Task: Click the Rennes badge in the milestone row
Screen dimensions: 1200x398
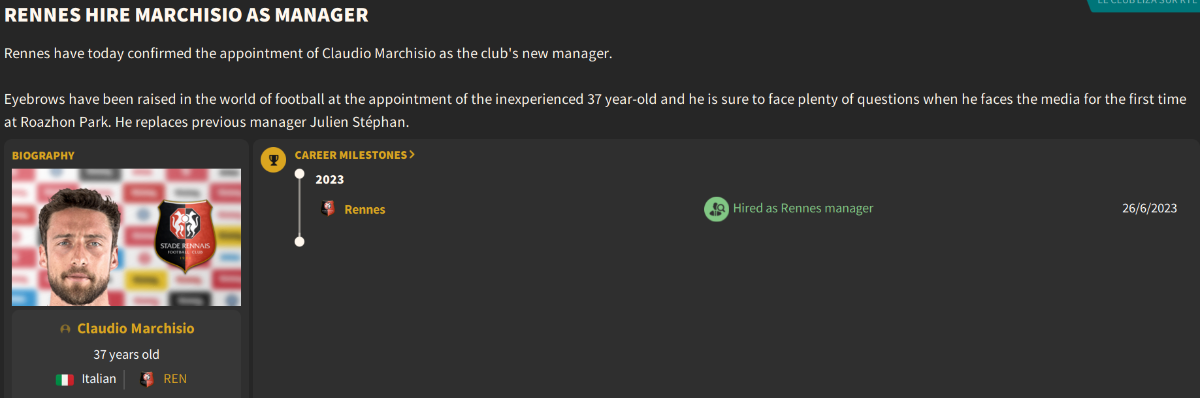Action: coord(328,209)
